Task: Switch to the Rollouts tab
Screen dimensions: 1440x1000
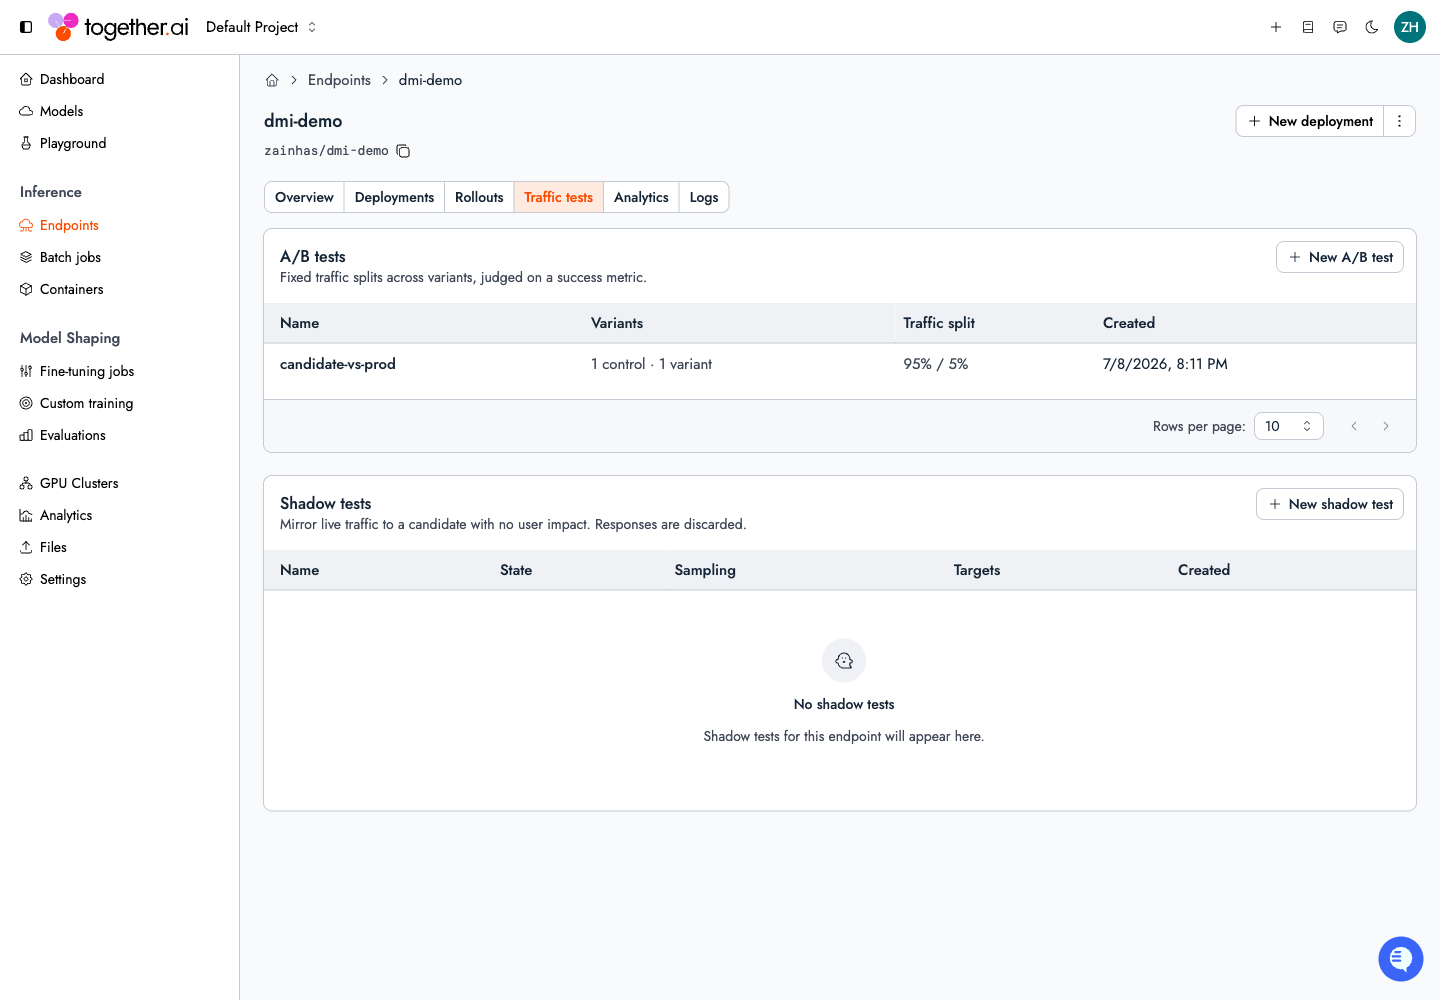Action: click(479, 197)
